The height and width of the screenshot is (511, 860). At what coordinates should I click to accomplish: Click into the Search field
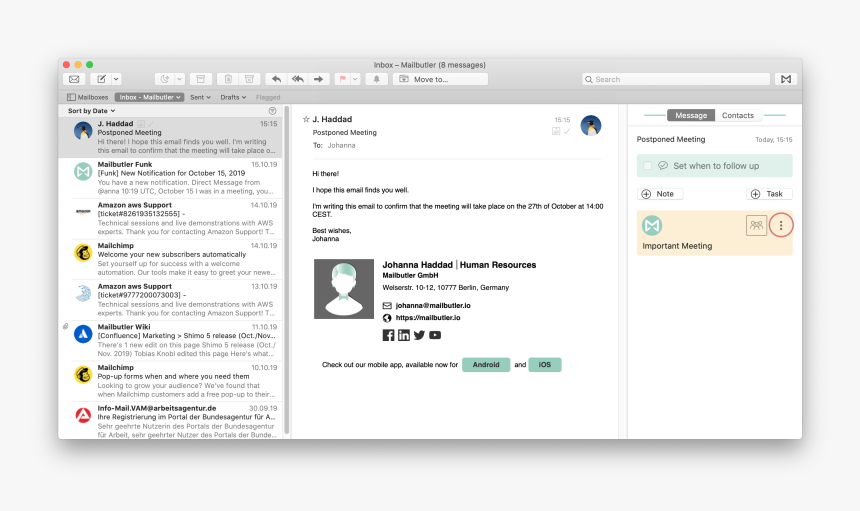pos(676,79)
